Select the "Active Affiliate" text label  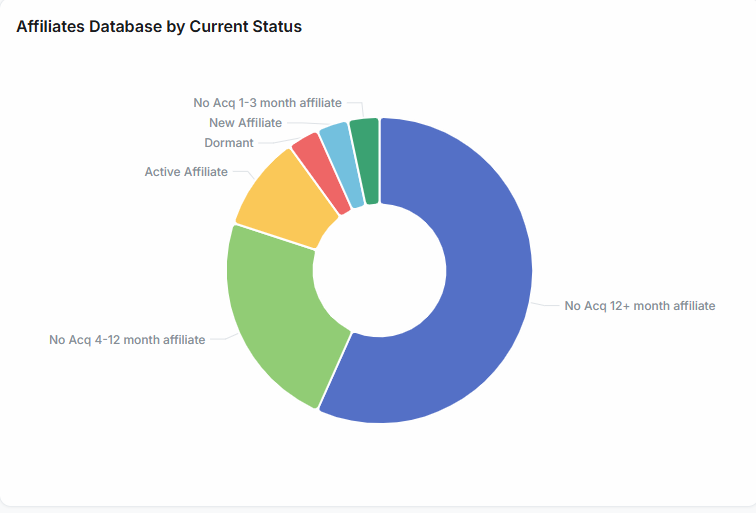click(x=186, y=172)
